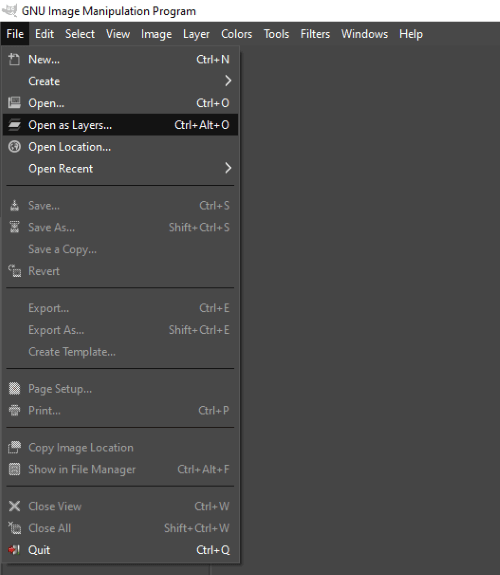Choose Open Location... entry

click(120, 147)
